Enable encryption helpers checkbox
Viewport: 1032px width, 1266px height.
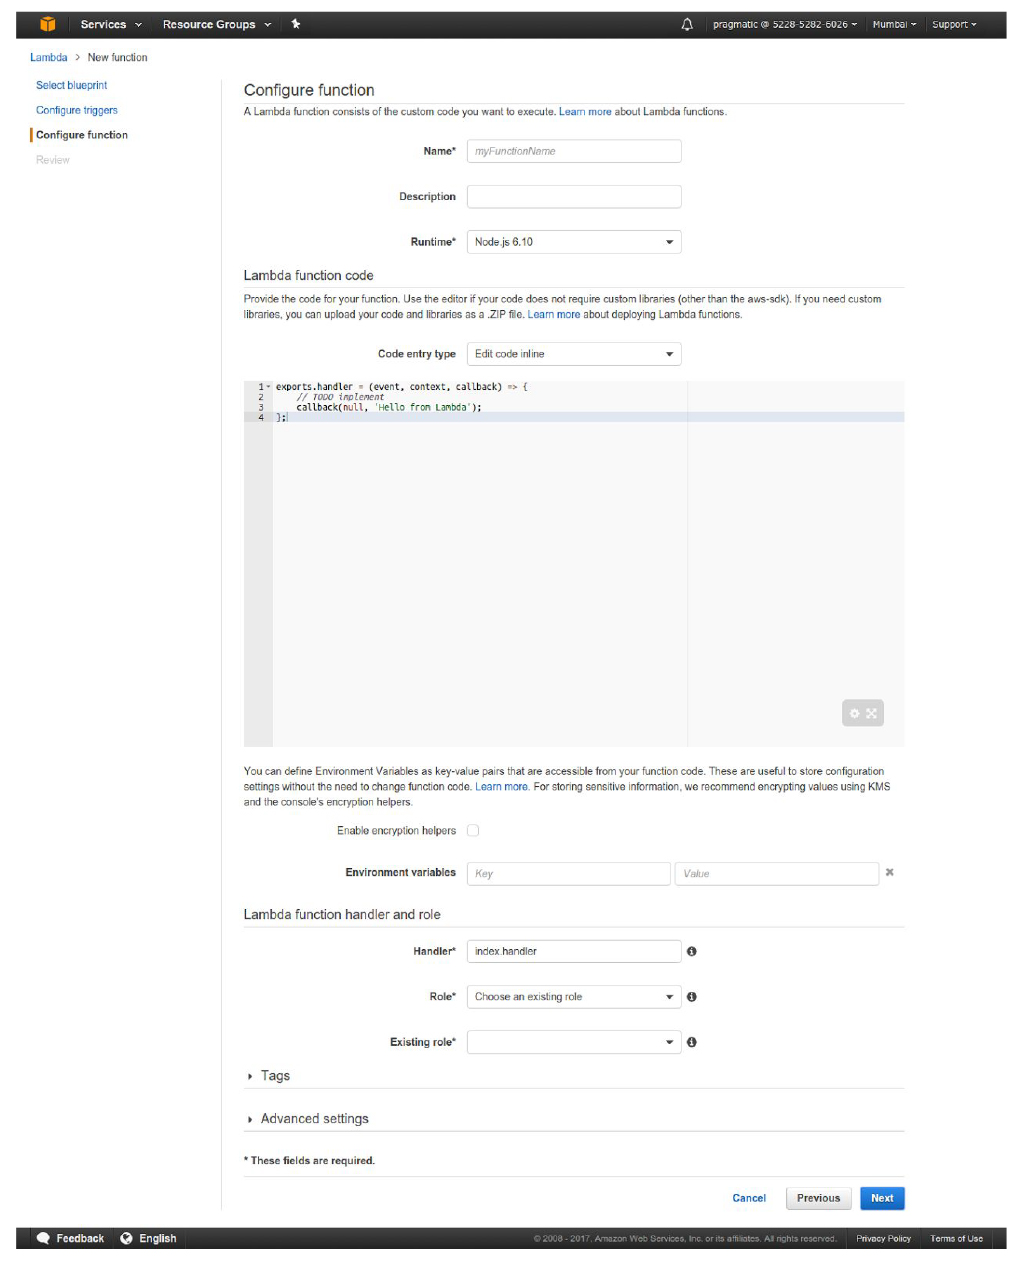[x=473, y=830]
